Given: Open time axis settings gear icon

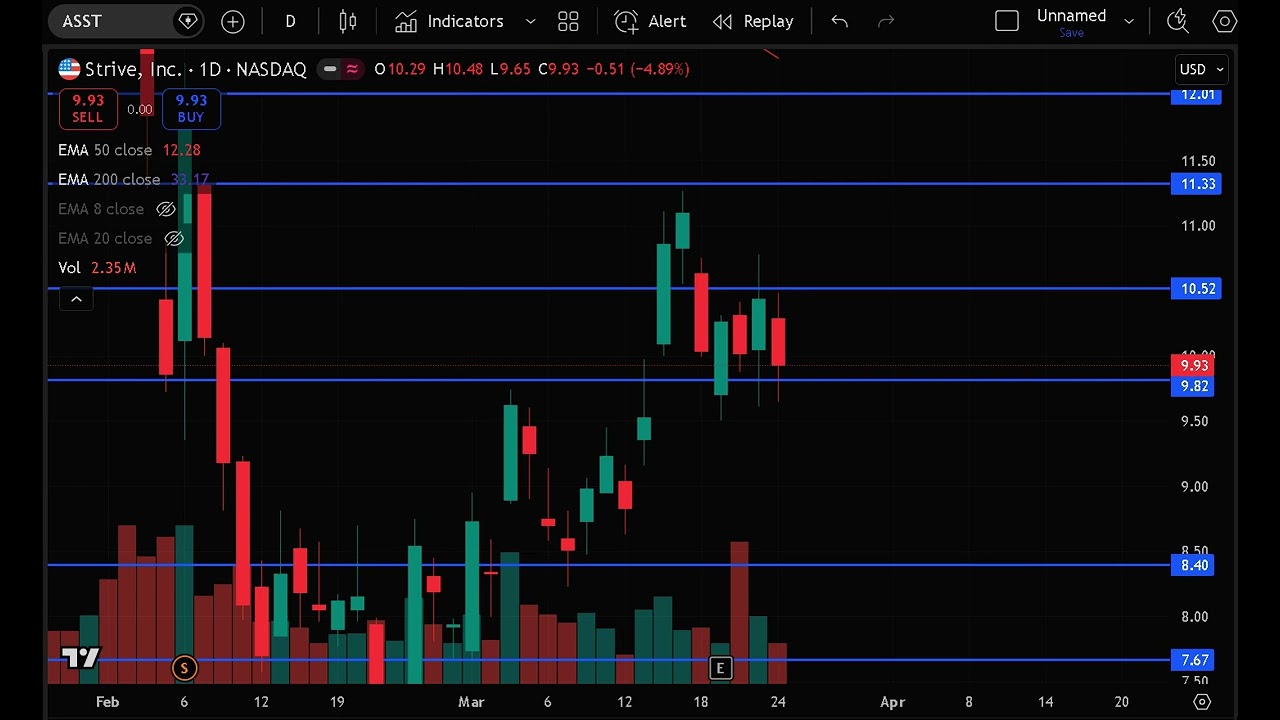Looking at the screenshot, I should coord(1202,702).
